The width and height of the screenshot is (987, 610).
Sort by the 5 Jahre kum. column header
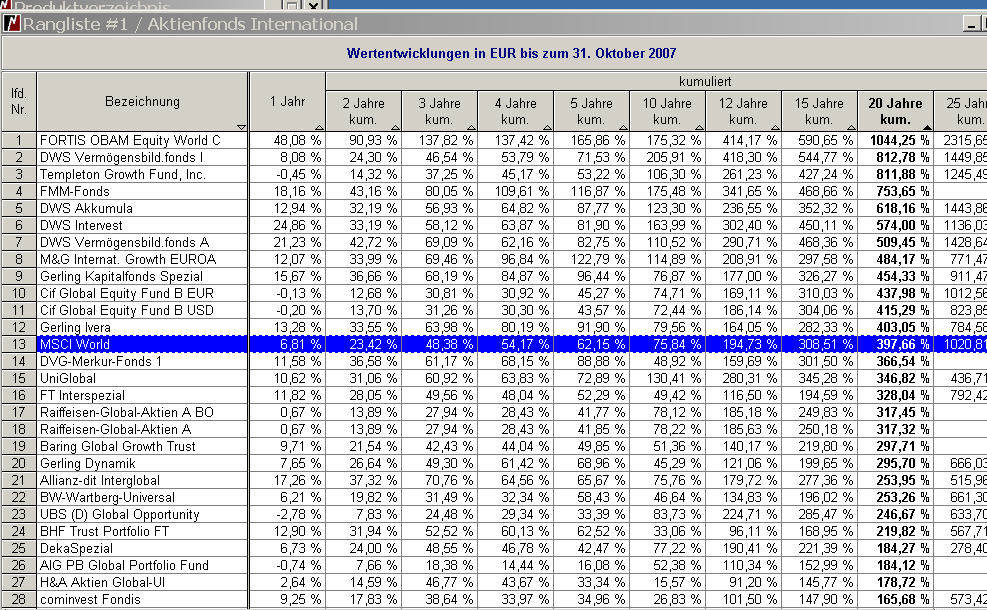click(x=592, y=111)
